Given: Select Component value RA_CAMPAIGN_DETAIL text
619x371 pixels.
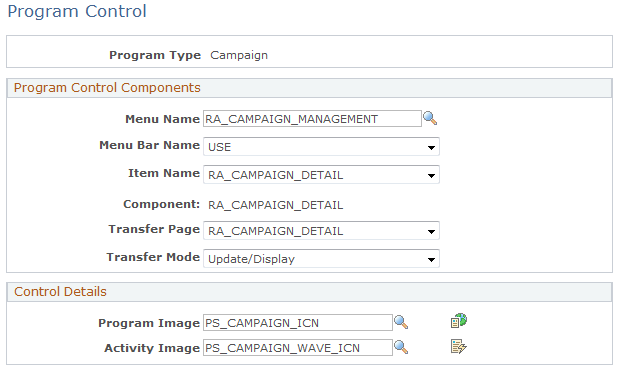Looking at the screenshot, I should click(276, 205).
